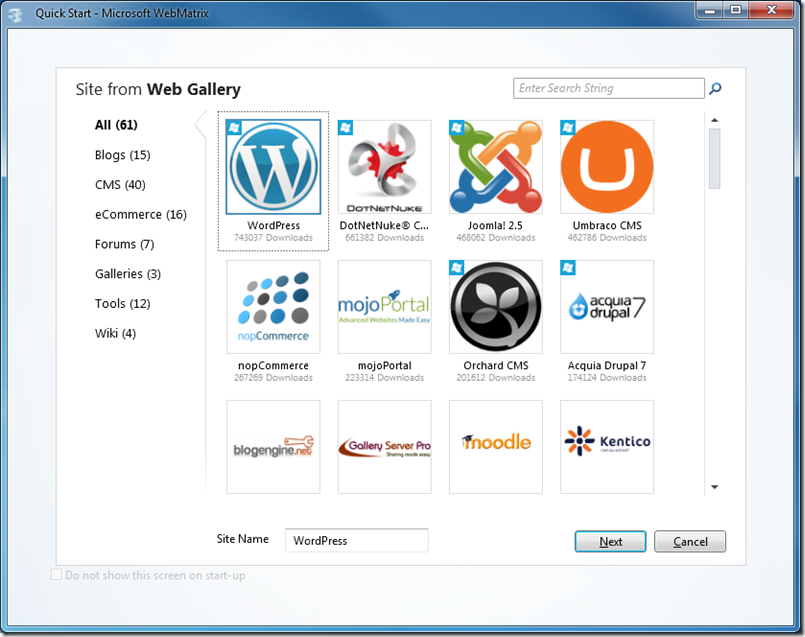Choose the Gallery Server Pro icon

(385, 447)
